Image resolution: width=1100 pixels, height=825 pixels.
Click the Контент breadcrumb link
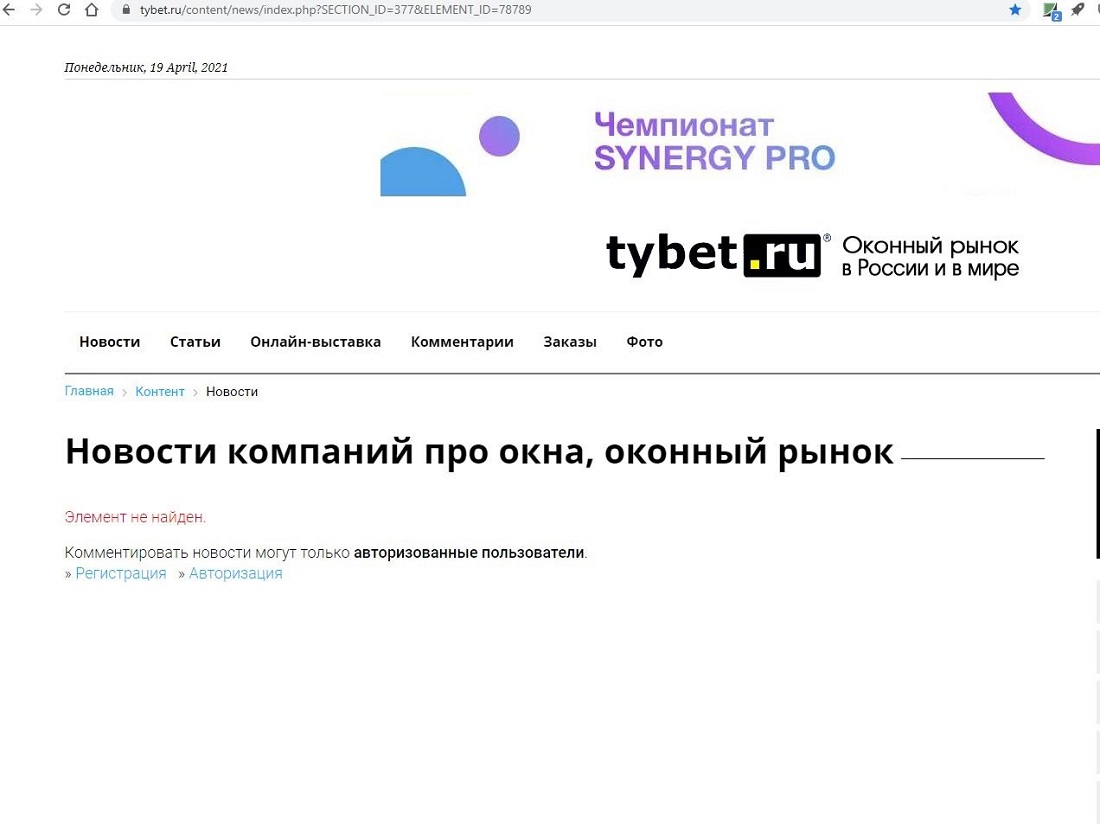(x=160, y=391)
